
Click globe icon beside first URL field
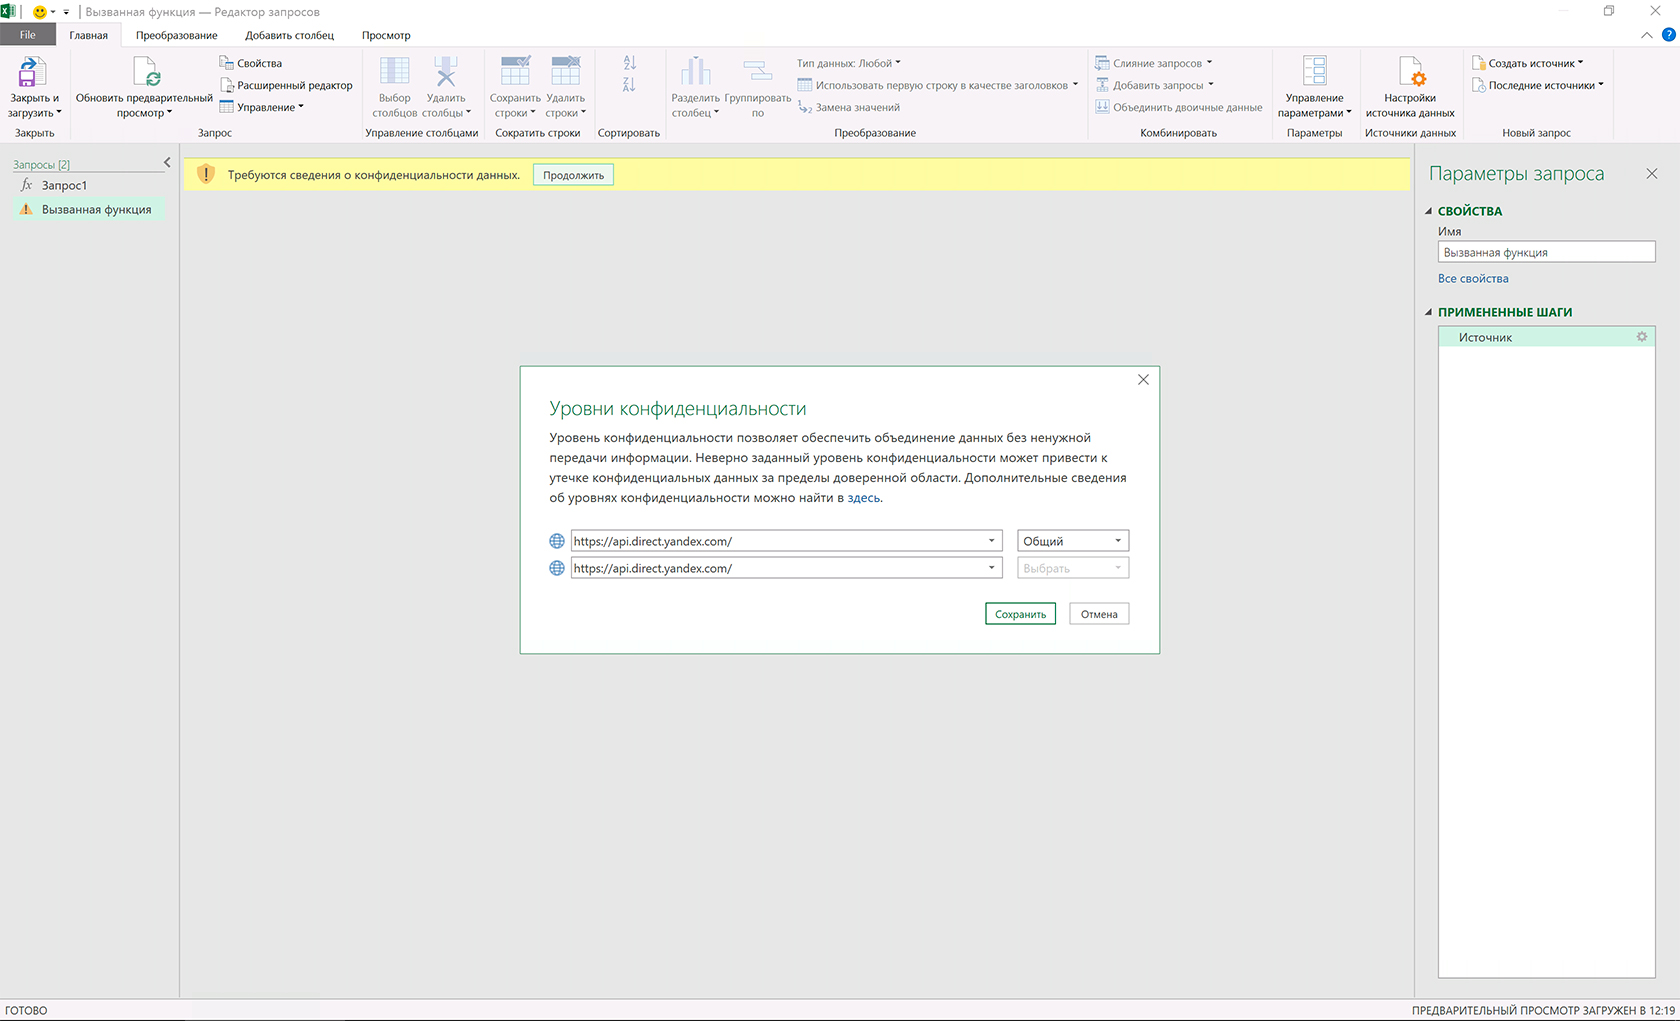click(x=557, y=541)
